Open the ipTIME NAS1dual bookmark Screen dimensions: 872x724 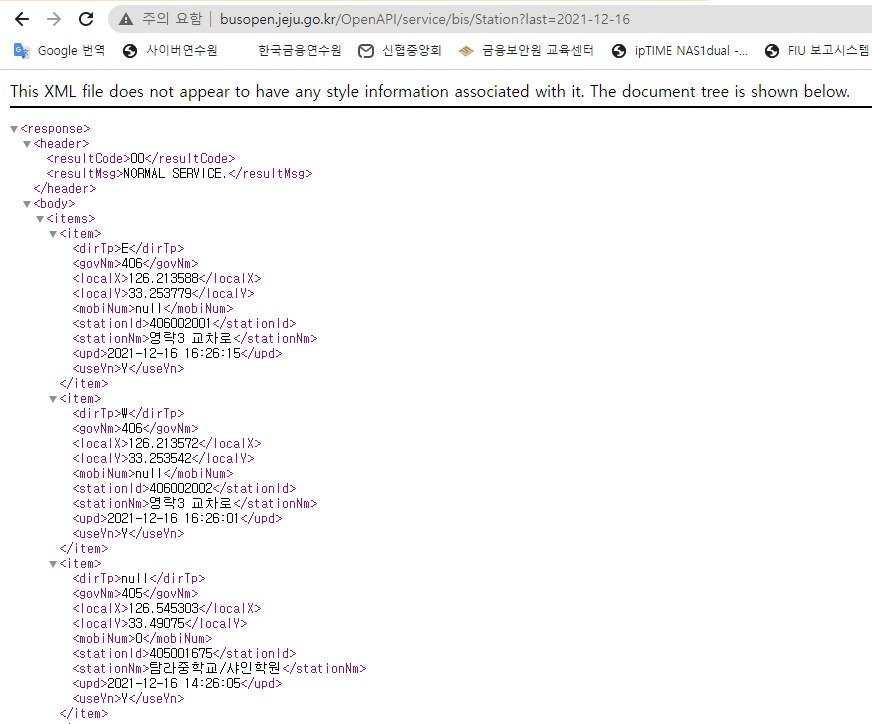click(680, 51)
